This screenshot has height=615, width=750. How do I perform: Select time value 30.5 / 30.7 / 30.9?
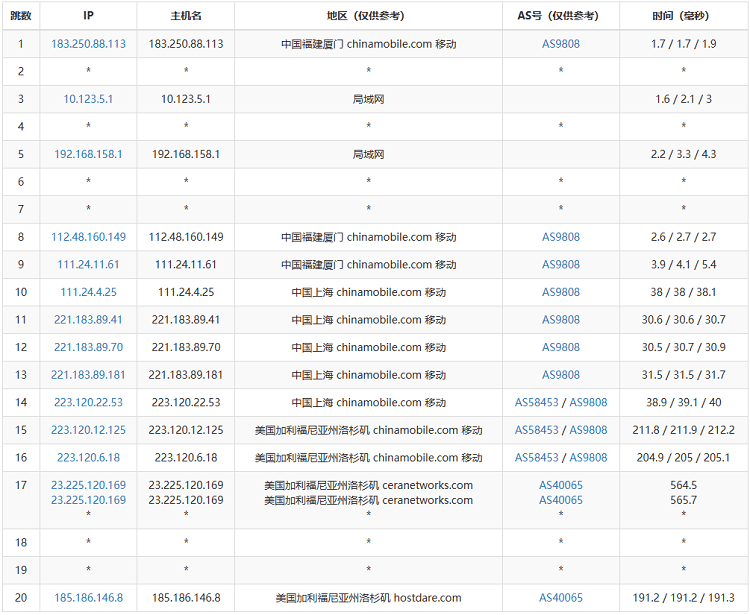(x=684, y=347)
